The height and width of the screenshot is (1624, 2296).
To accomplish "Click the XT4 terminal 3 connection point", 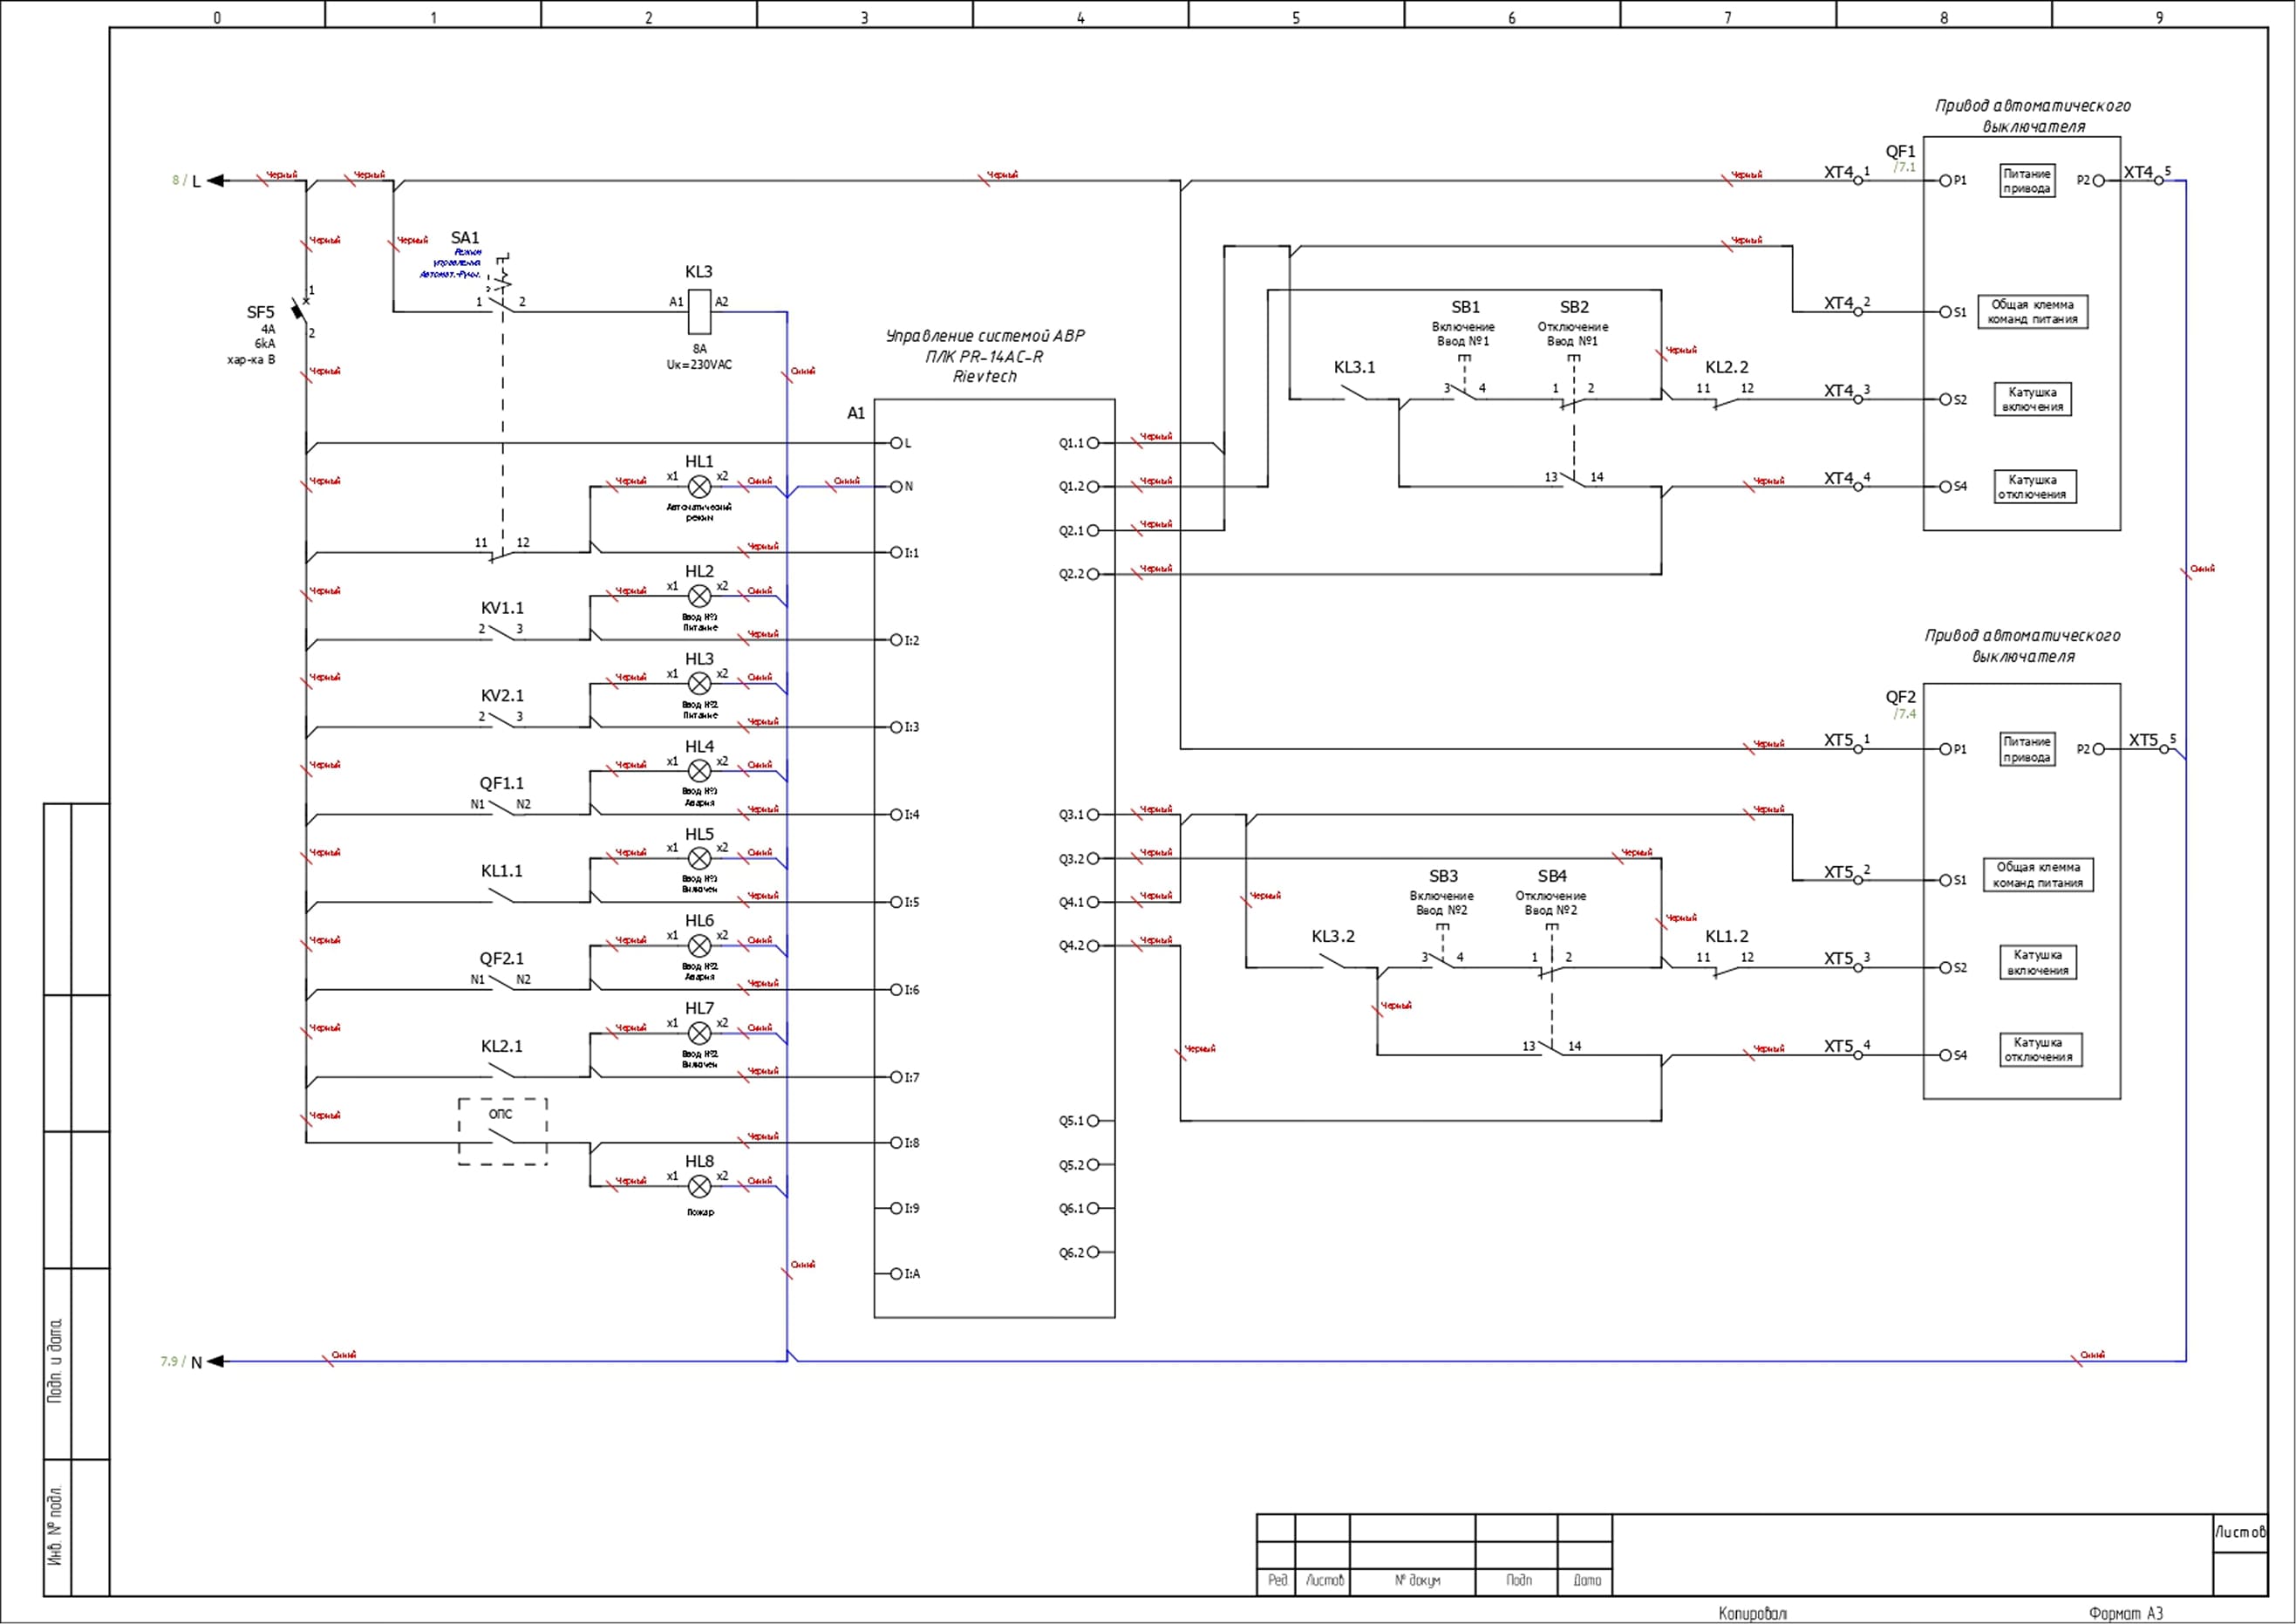I will tap(1858, 399).
